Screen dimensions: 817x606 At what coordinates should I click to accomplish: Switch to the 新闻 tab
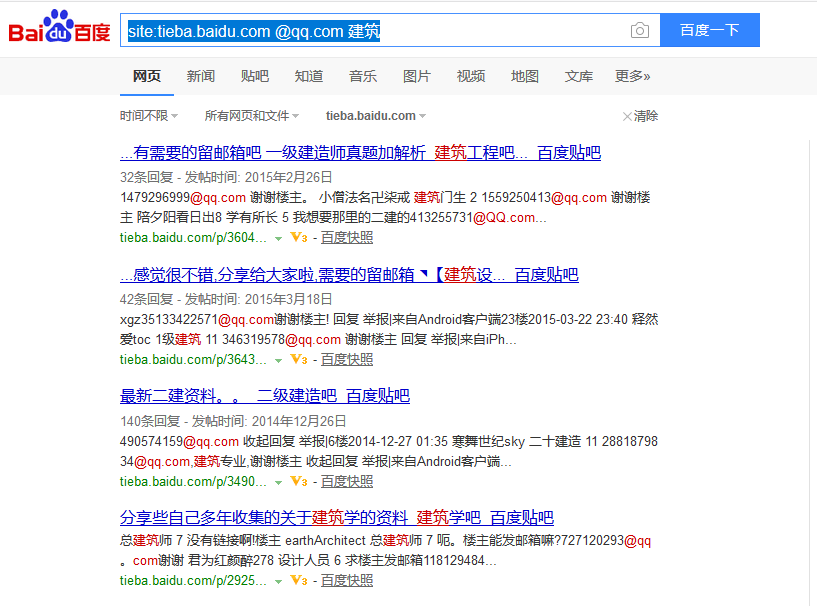pyautogui.click(x=200, y=76)
